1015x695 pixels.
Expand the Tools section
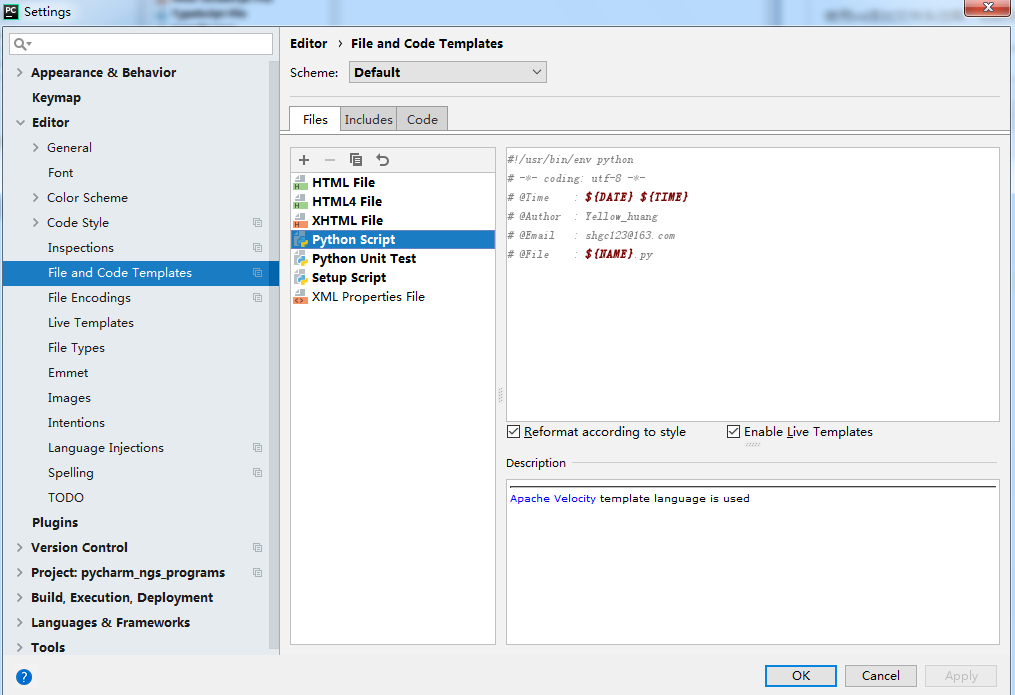19,647
